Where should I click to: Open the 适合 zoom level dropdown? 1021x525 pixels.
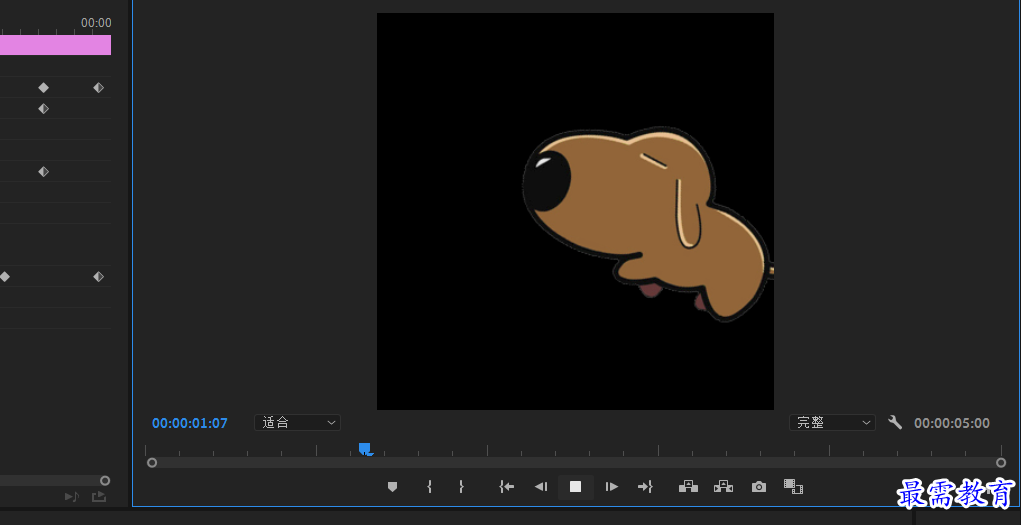click(x=297, y=423)
